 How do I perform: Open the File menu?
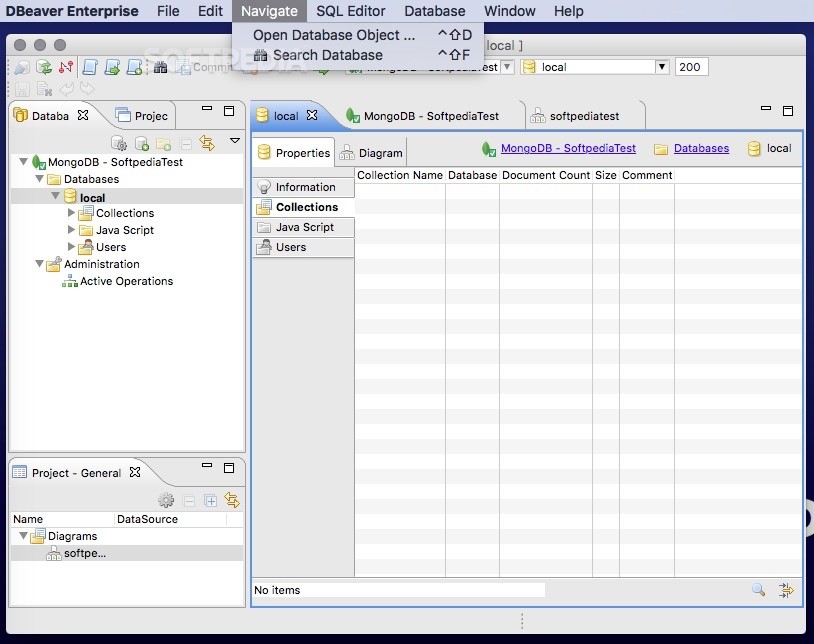point(168,11)
